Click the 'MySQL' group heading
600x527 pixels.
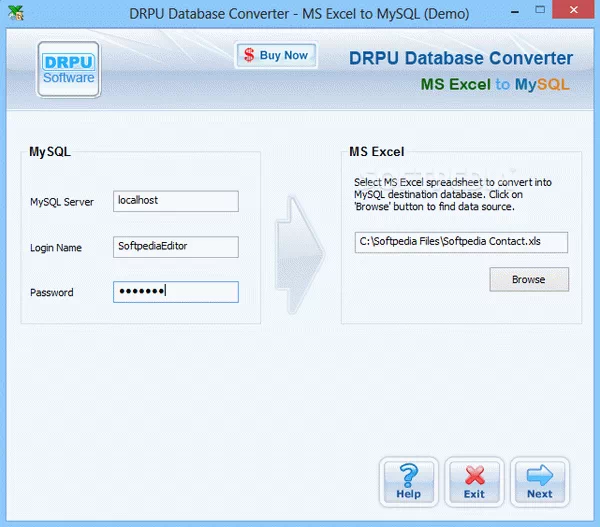point(50,152)
